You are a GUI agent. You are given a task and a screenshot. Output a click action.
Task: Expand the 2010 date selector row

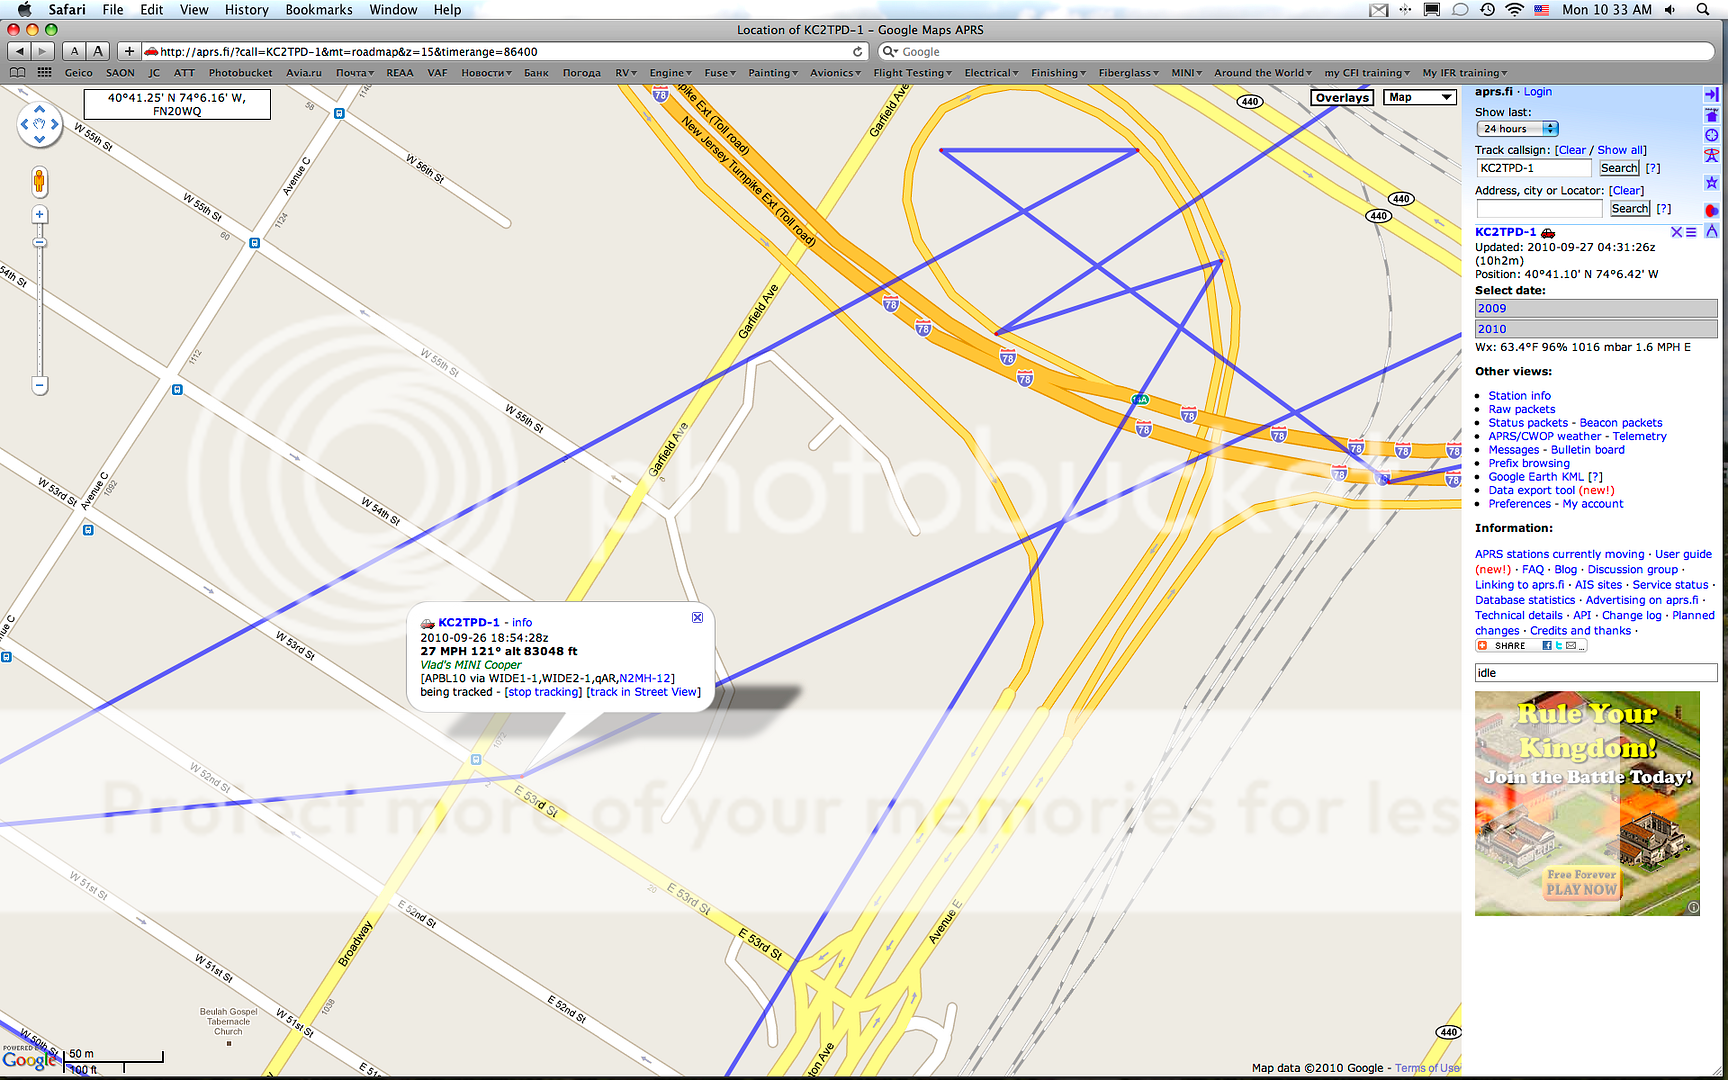pyautogui.click(x=1595, y=329)
